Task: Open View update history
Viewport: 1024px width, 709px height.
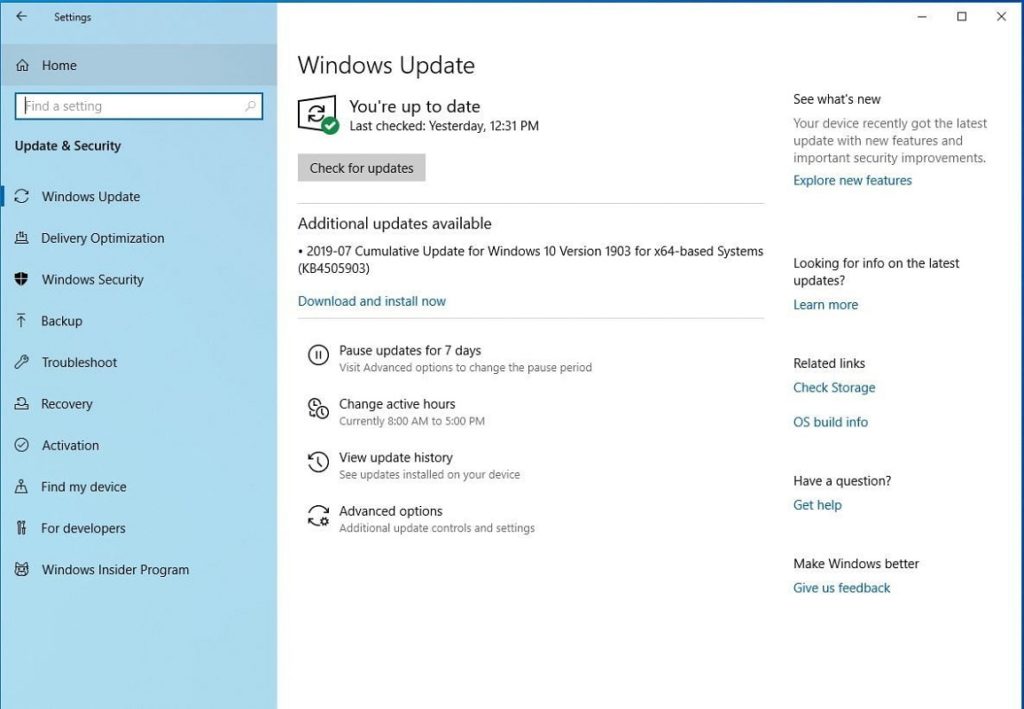Action: coord(395,458)
